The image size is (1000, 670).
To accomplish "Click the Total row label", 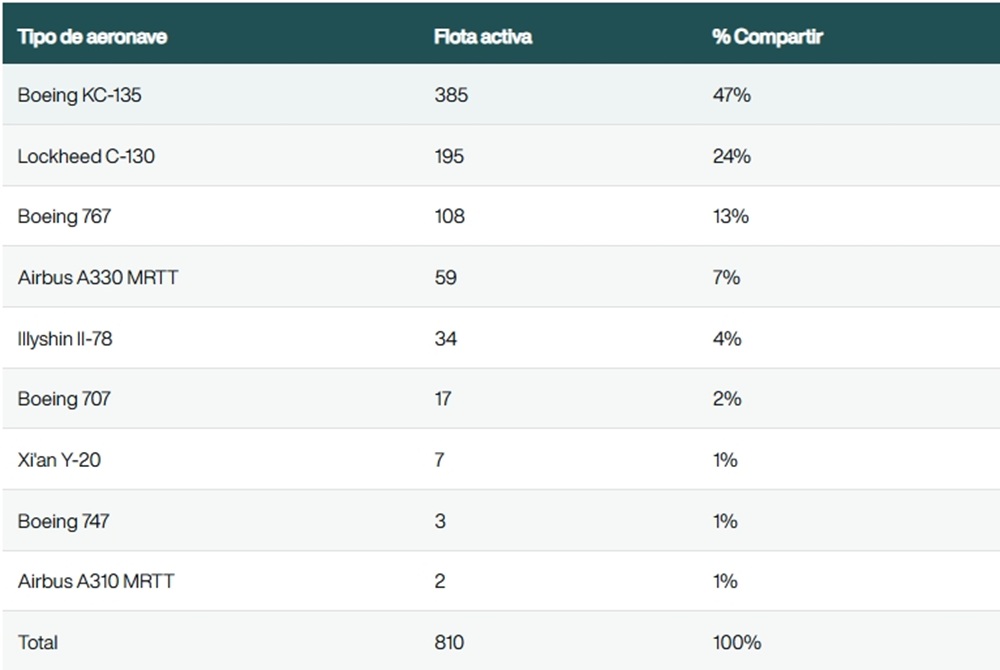I will 38,642.
